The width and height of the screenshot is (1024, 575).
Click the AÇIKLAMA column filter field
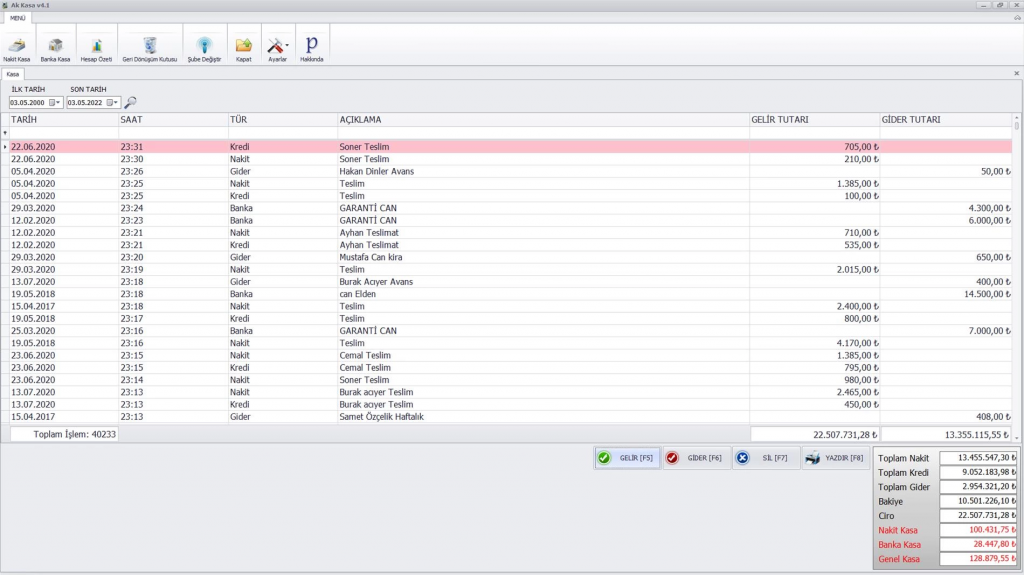point(542,133)
